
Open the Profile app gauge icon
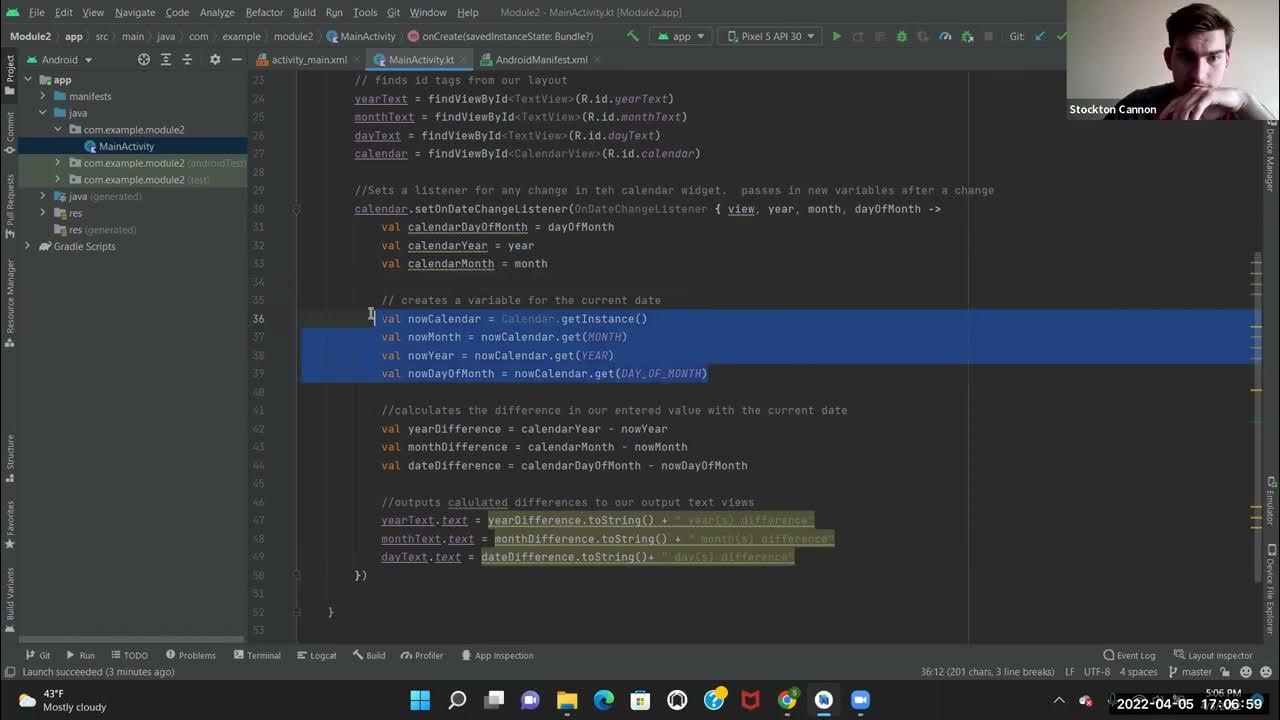point(945,36)
